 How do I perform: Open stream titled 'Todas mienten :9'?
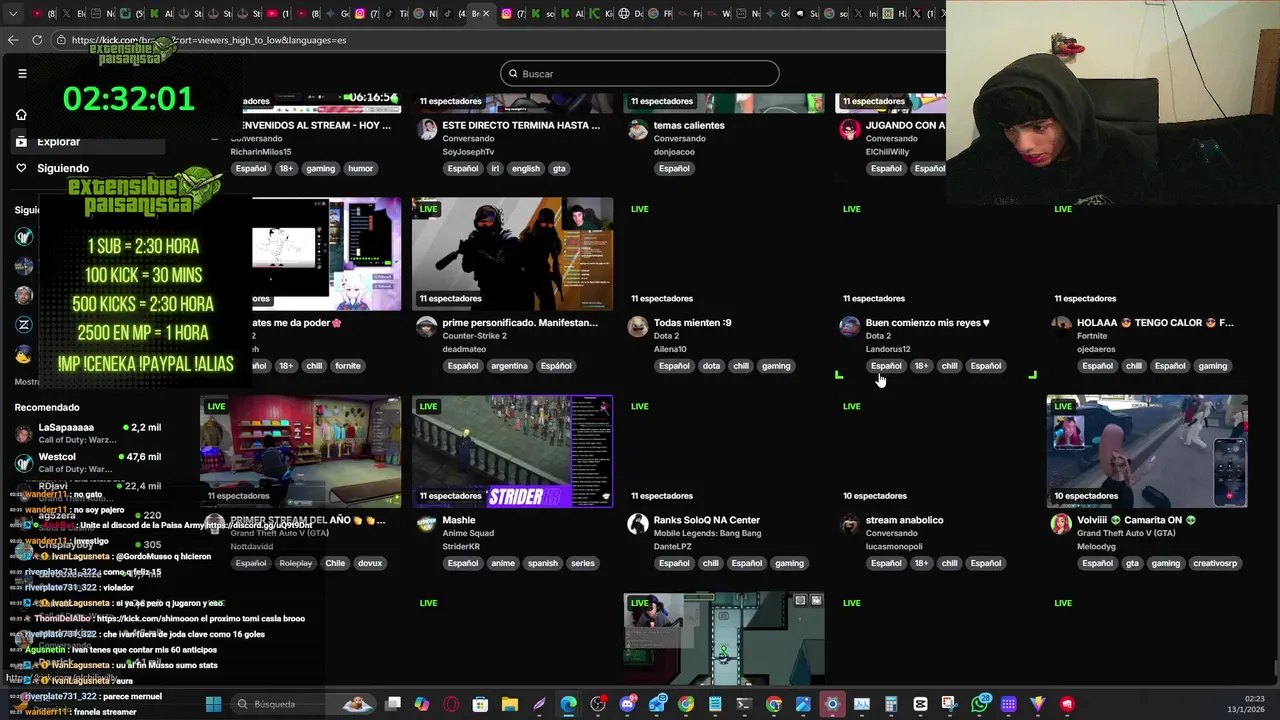click(x=692, y=323)
